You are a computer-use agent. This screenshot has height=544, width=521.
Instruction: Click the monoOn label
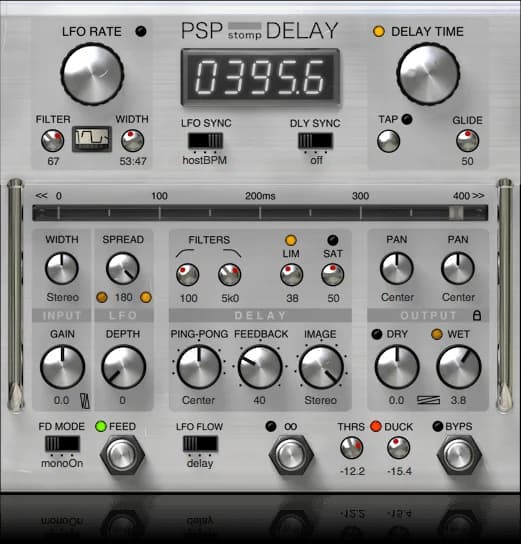pyautogui.click(x=62, y=463)
